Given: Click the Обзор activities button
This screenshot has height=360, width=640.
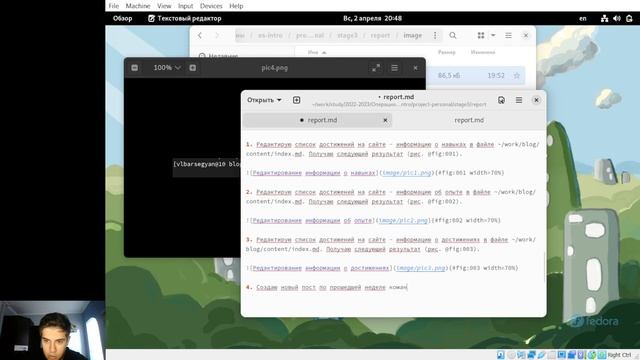Looking at the screenshot, I should click(122, 18).
